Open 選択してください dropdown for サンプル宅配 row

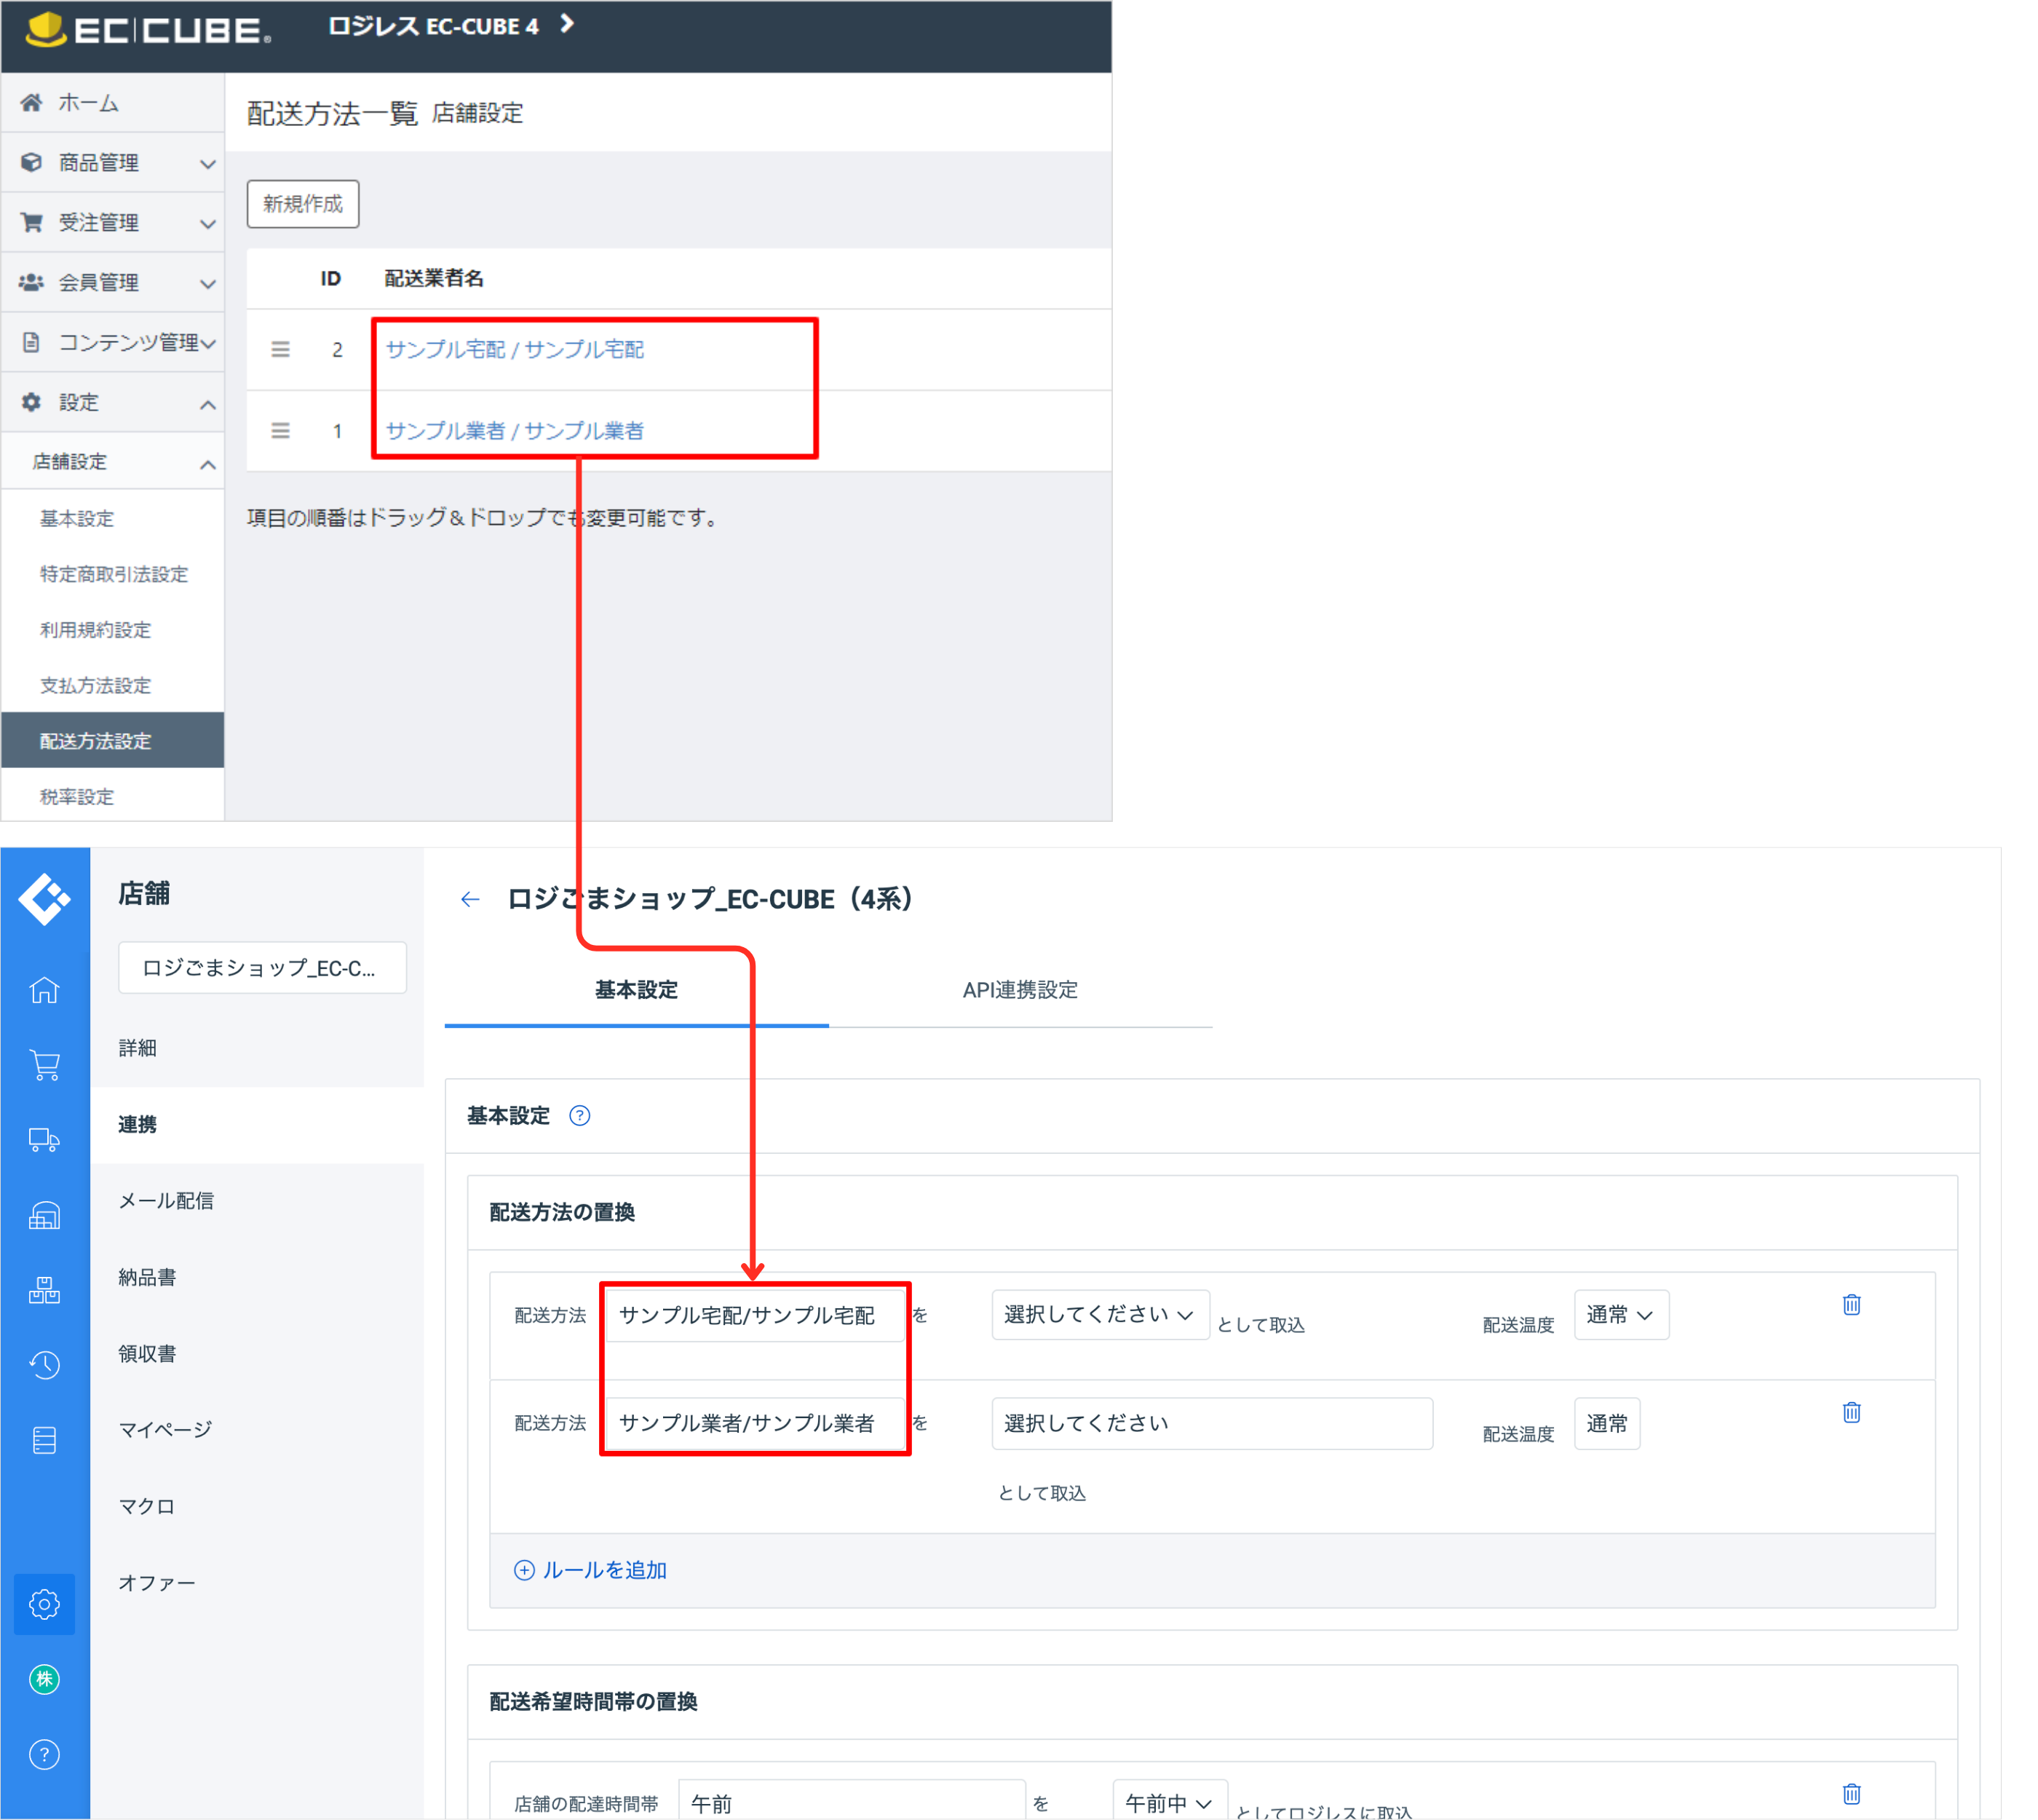[x=1099, y=1315]
